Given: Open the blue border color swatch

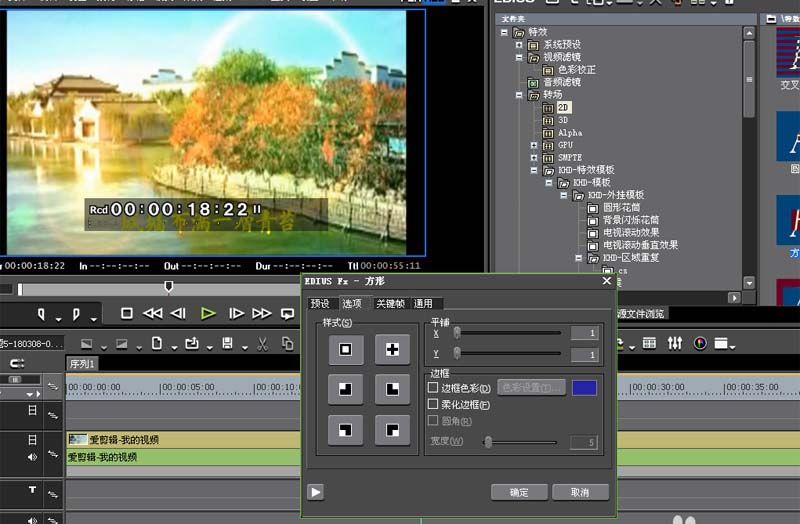Looking at the screenshot, I should click(584, 388).
